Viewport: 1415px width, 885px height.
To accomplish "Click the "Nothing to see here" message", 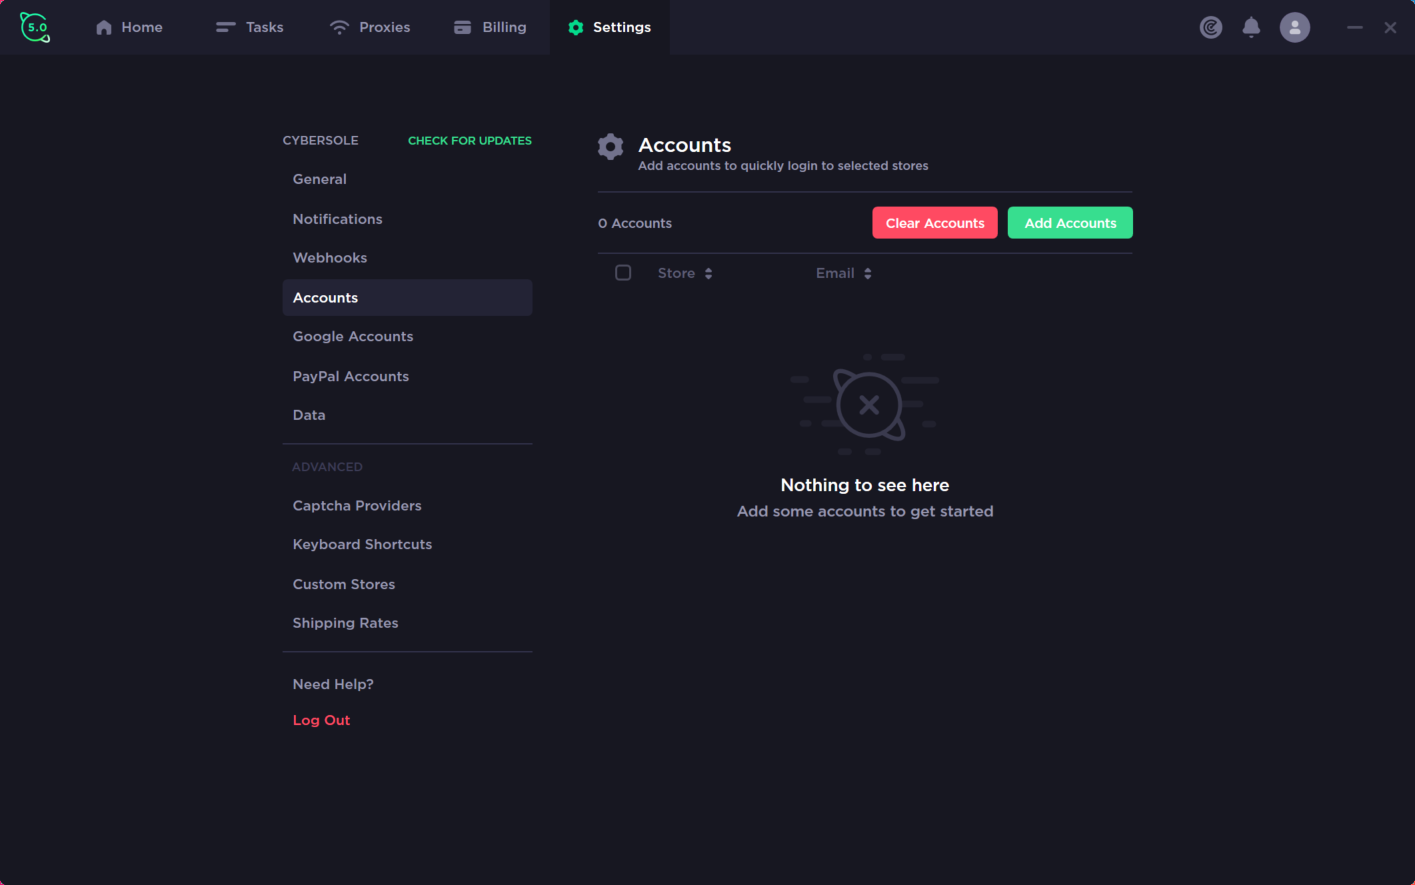I will point(865,485).
